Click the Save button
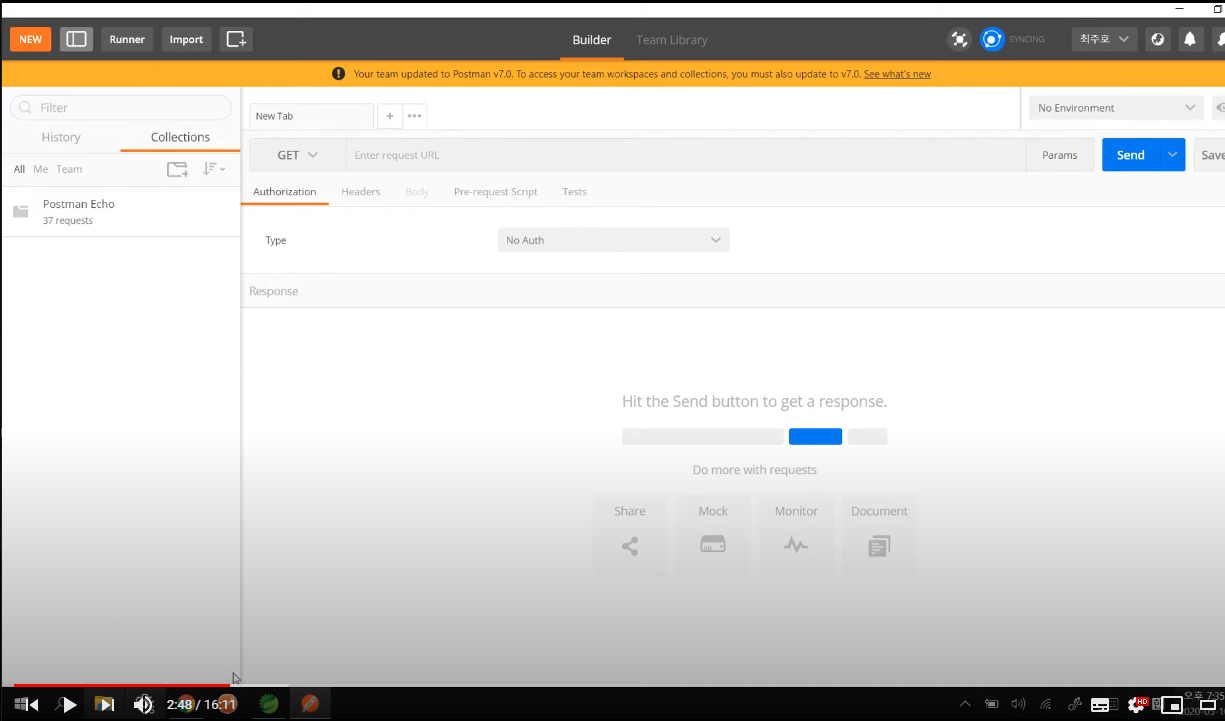Viewport: 1225px width, 721px height. tap(1211, 155)
